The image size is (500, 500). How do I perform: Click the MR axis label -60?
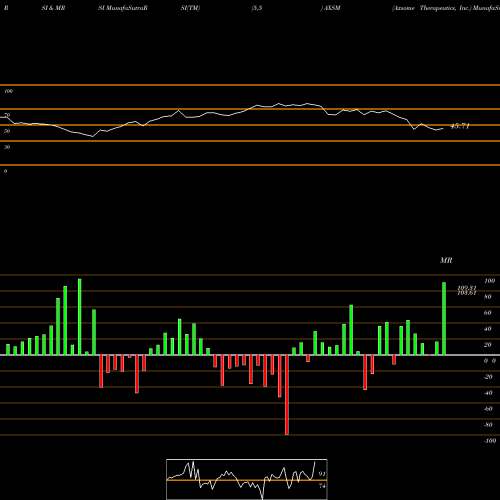(488, 409)
